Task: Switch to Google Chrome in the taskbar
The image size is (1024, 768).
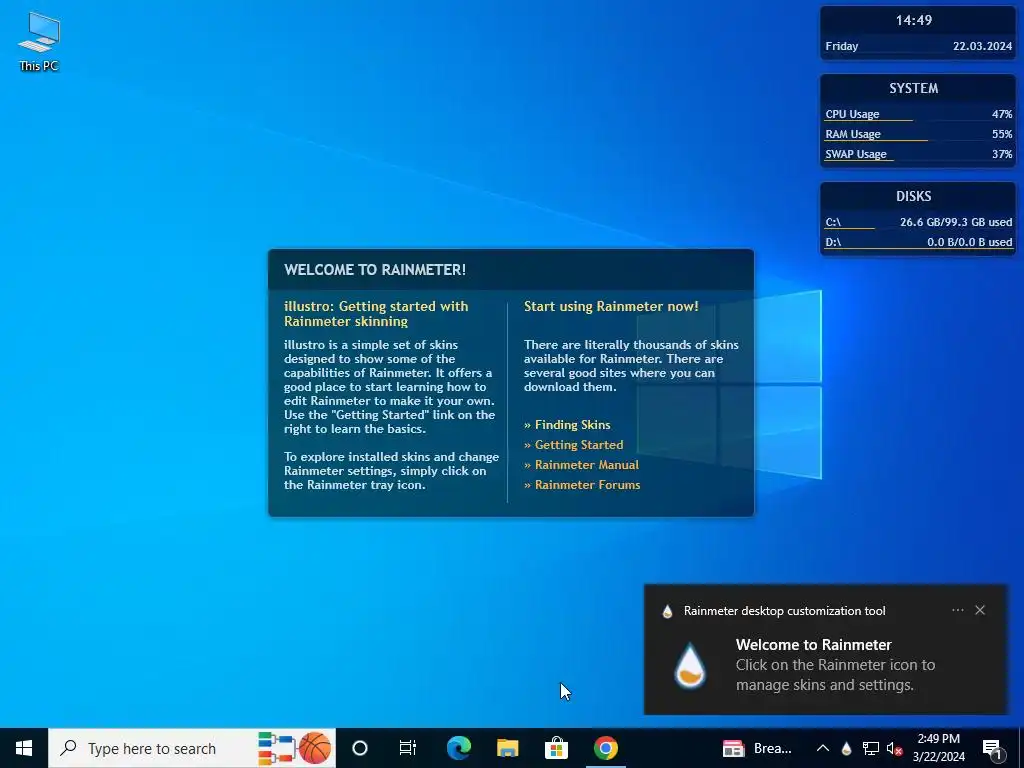Action: click(x=605, y=748)
